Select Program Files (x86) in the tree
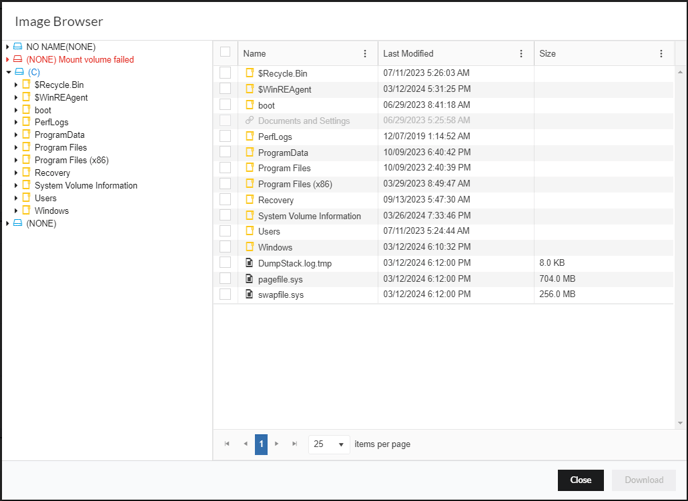688x501 pixels. (72, 160)
